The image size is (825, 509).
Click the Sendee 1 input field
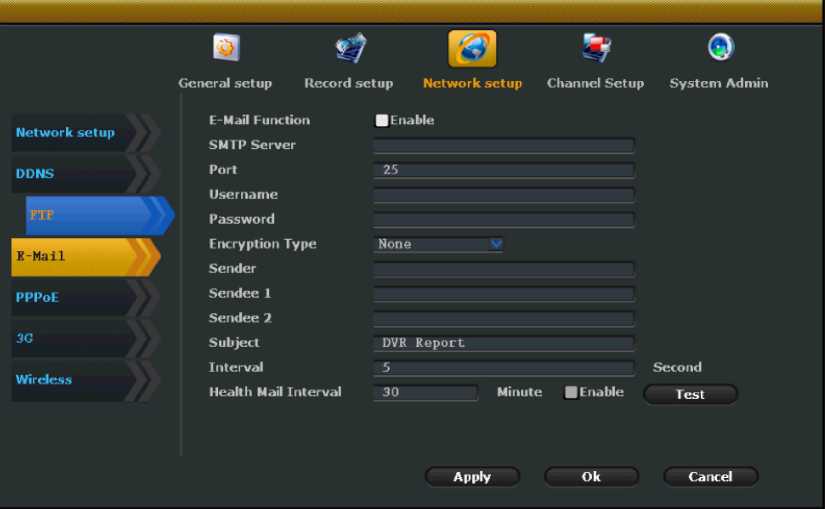(504, 294)
